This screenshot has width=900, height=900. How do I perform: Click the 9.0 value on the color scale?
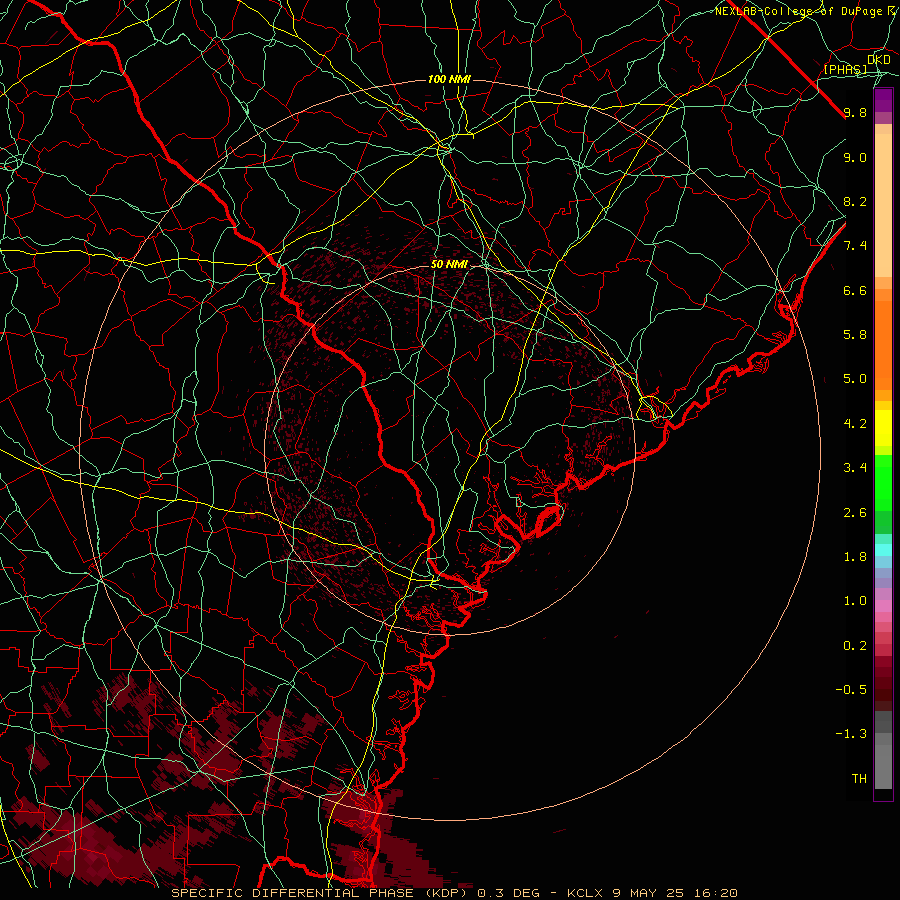[855, 157]
